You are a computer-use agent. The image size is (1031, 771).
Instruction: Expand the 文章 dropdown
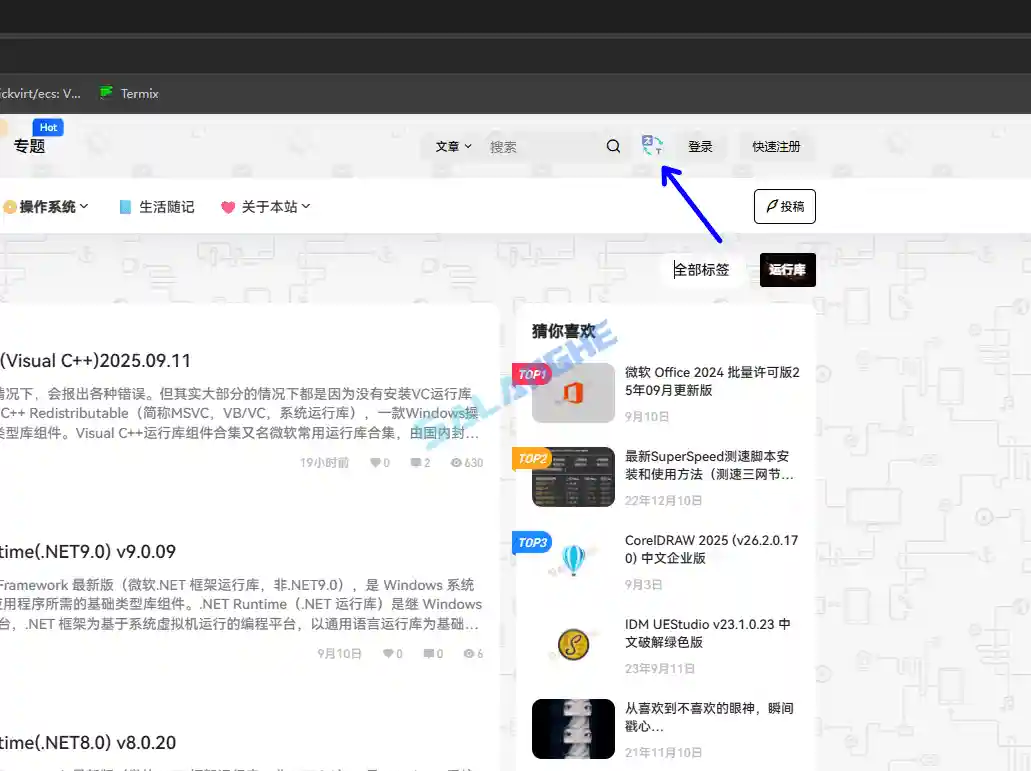click(x=452, y=146)
